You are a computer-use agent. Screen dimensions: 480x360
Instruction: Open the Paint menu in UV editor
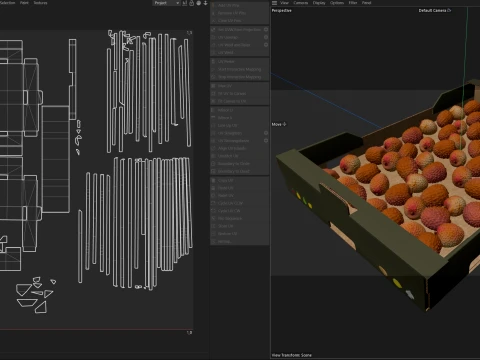click(x=24, y=3)
